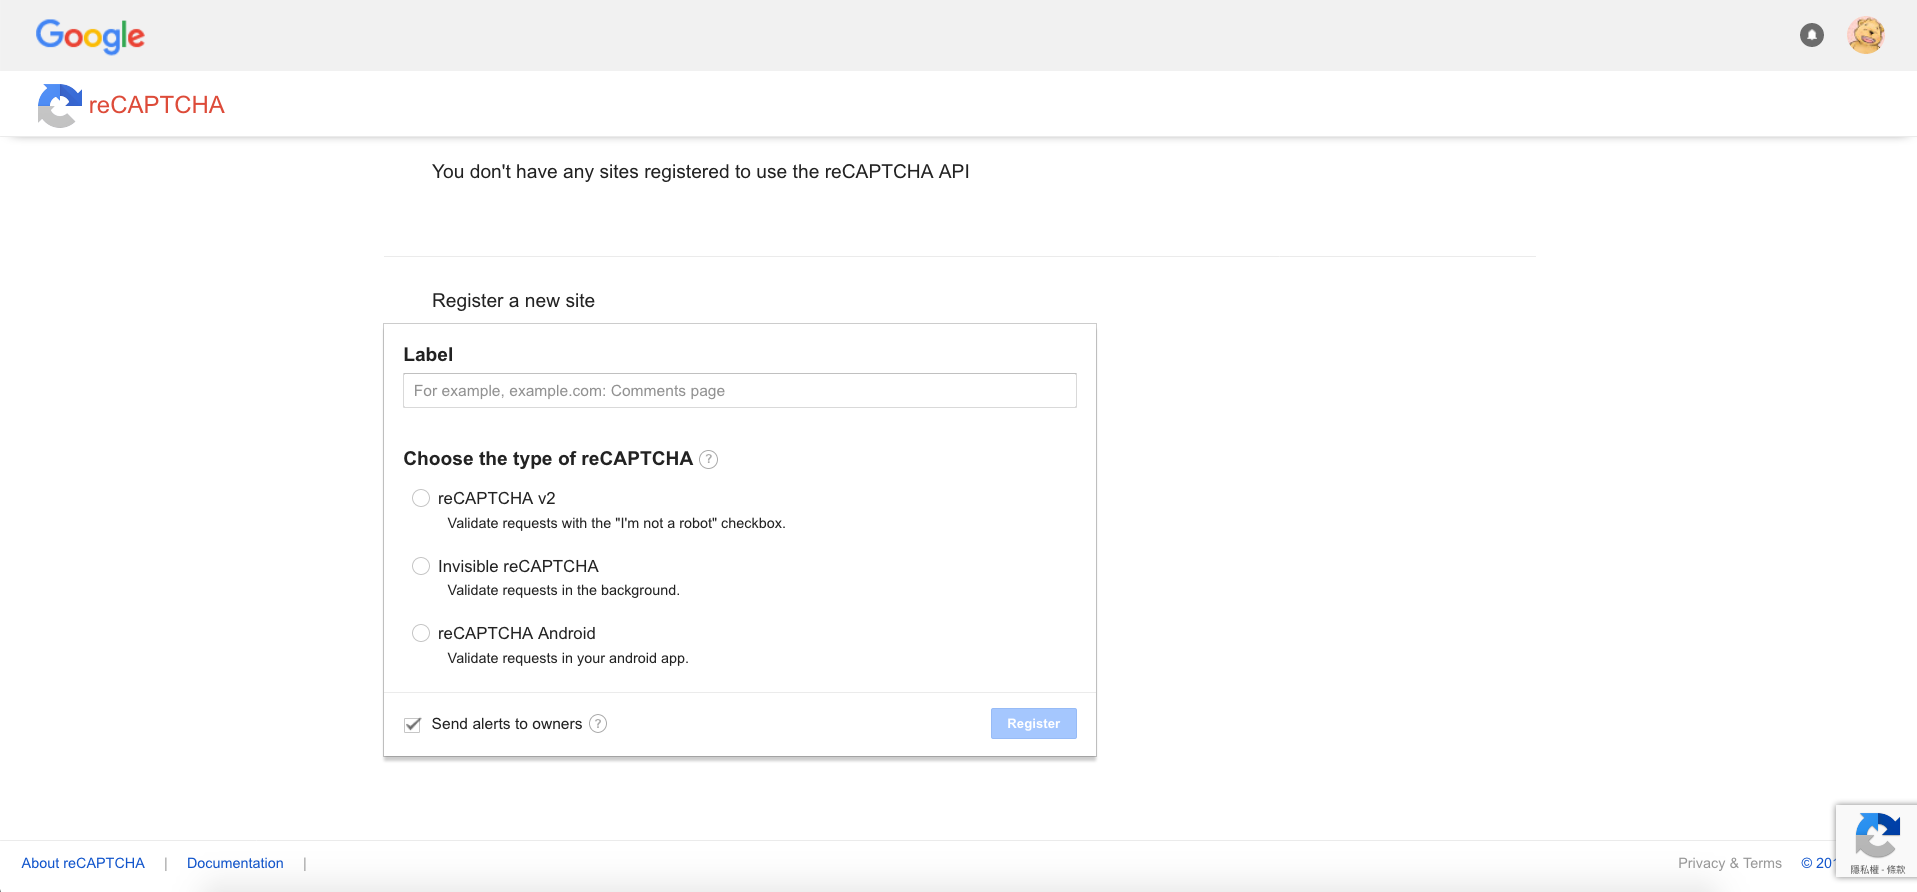Image resolution: width=1917 pixels, height=892 pixels.
Task: Click the reCAPTCHA header title text
Action: 157,105
